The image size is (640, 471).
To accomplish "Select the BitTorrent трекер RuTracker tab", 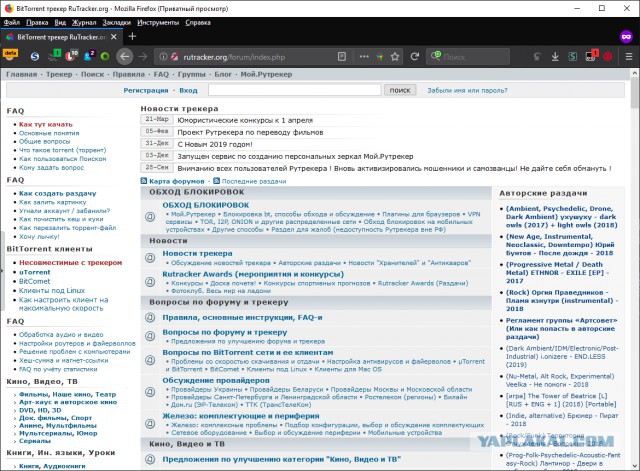I will click(x=61, y=37).
